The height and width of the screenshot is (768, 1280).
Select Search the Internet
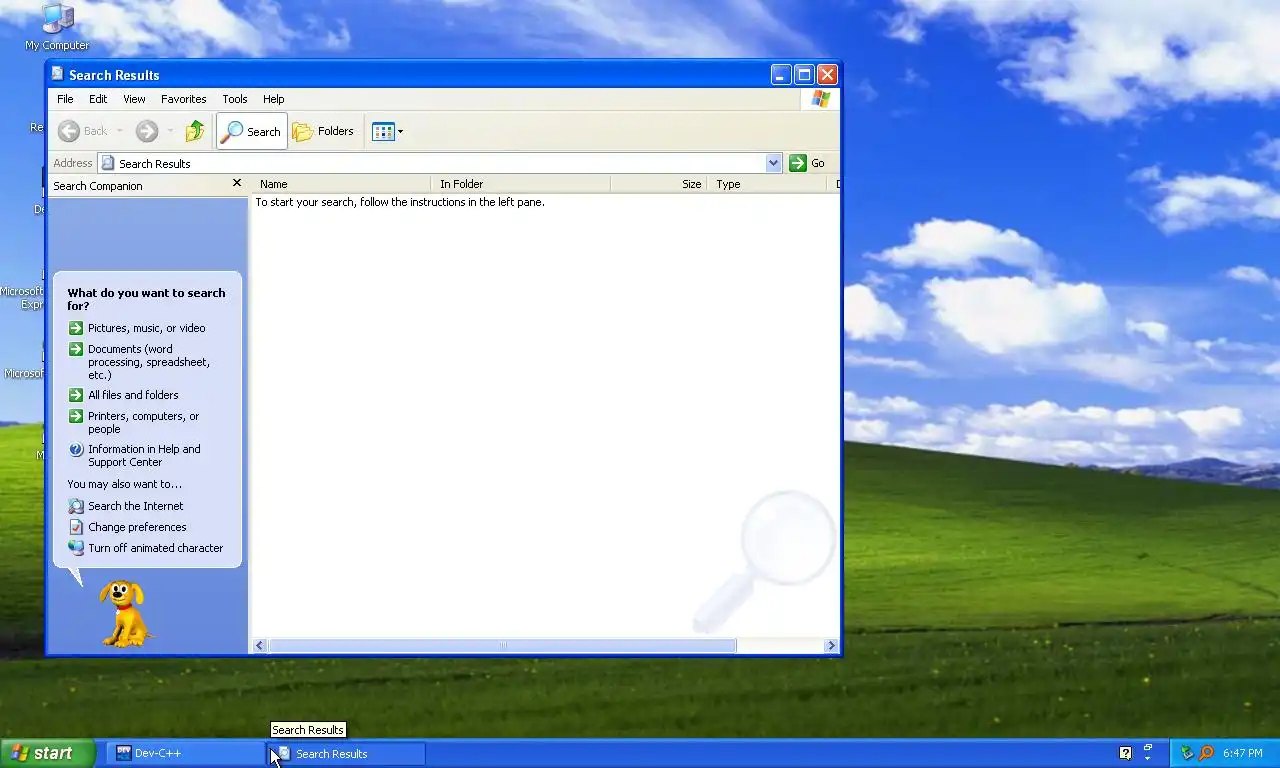[x=136, y=506]
